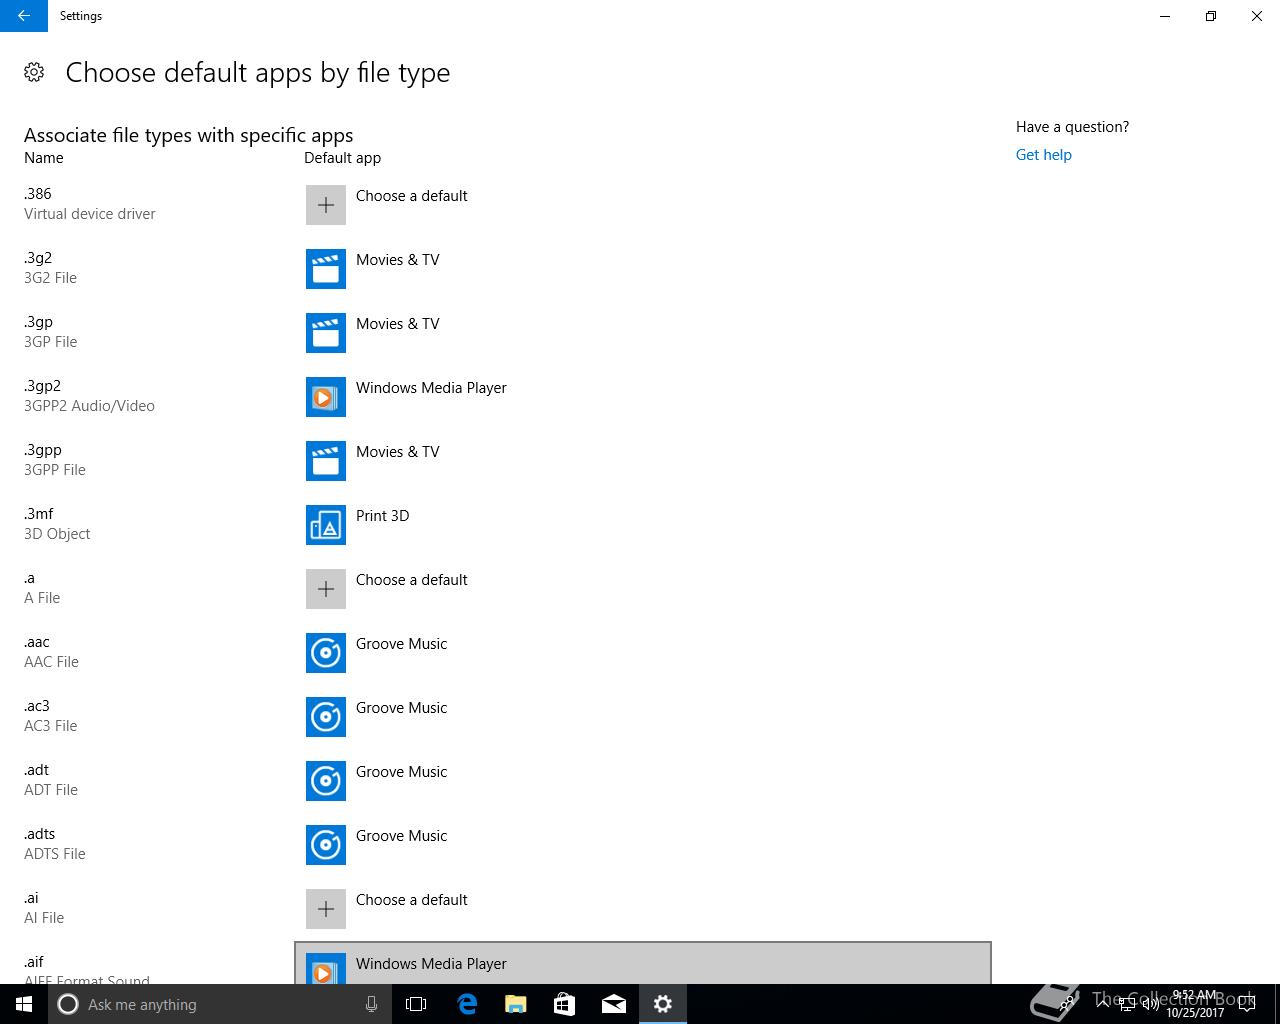Click the .3gpp extension name

pyautogui.click(x=42, y=450)
